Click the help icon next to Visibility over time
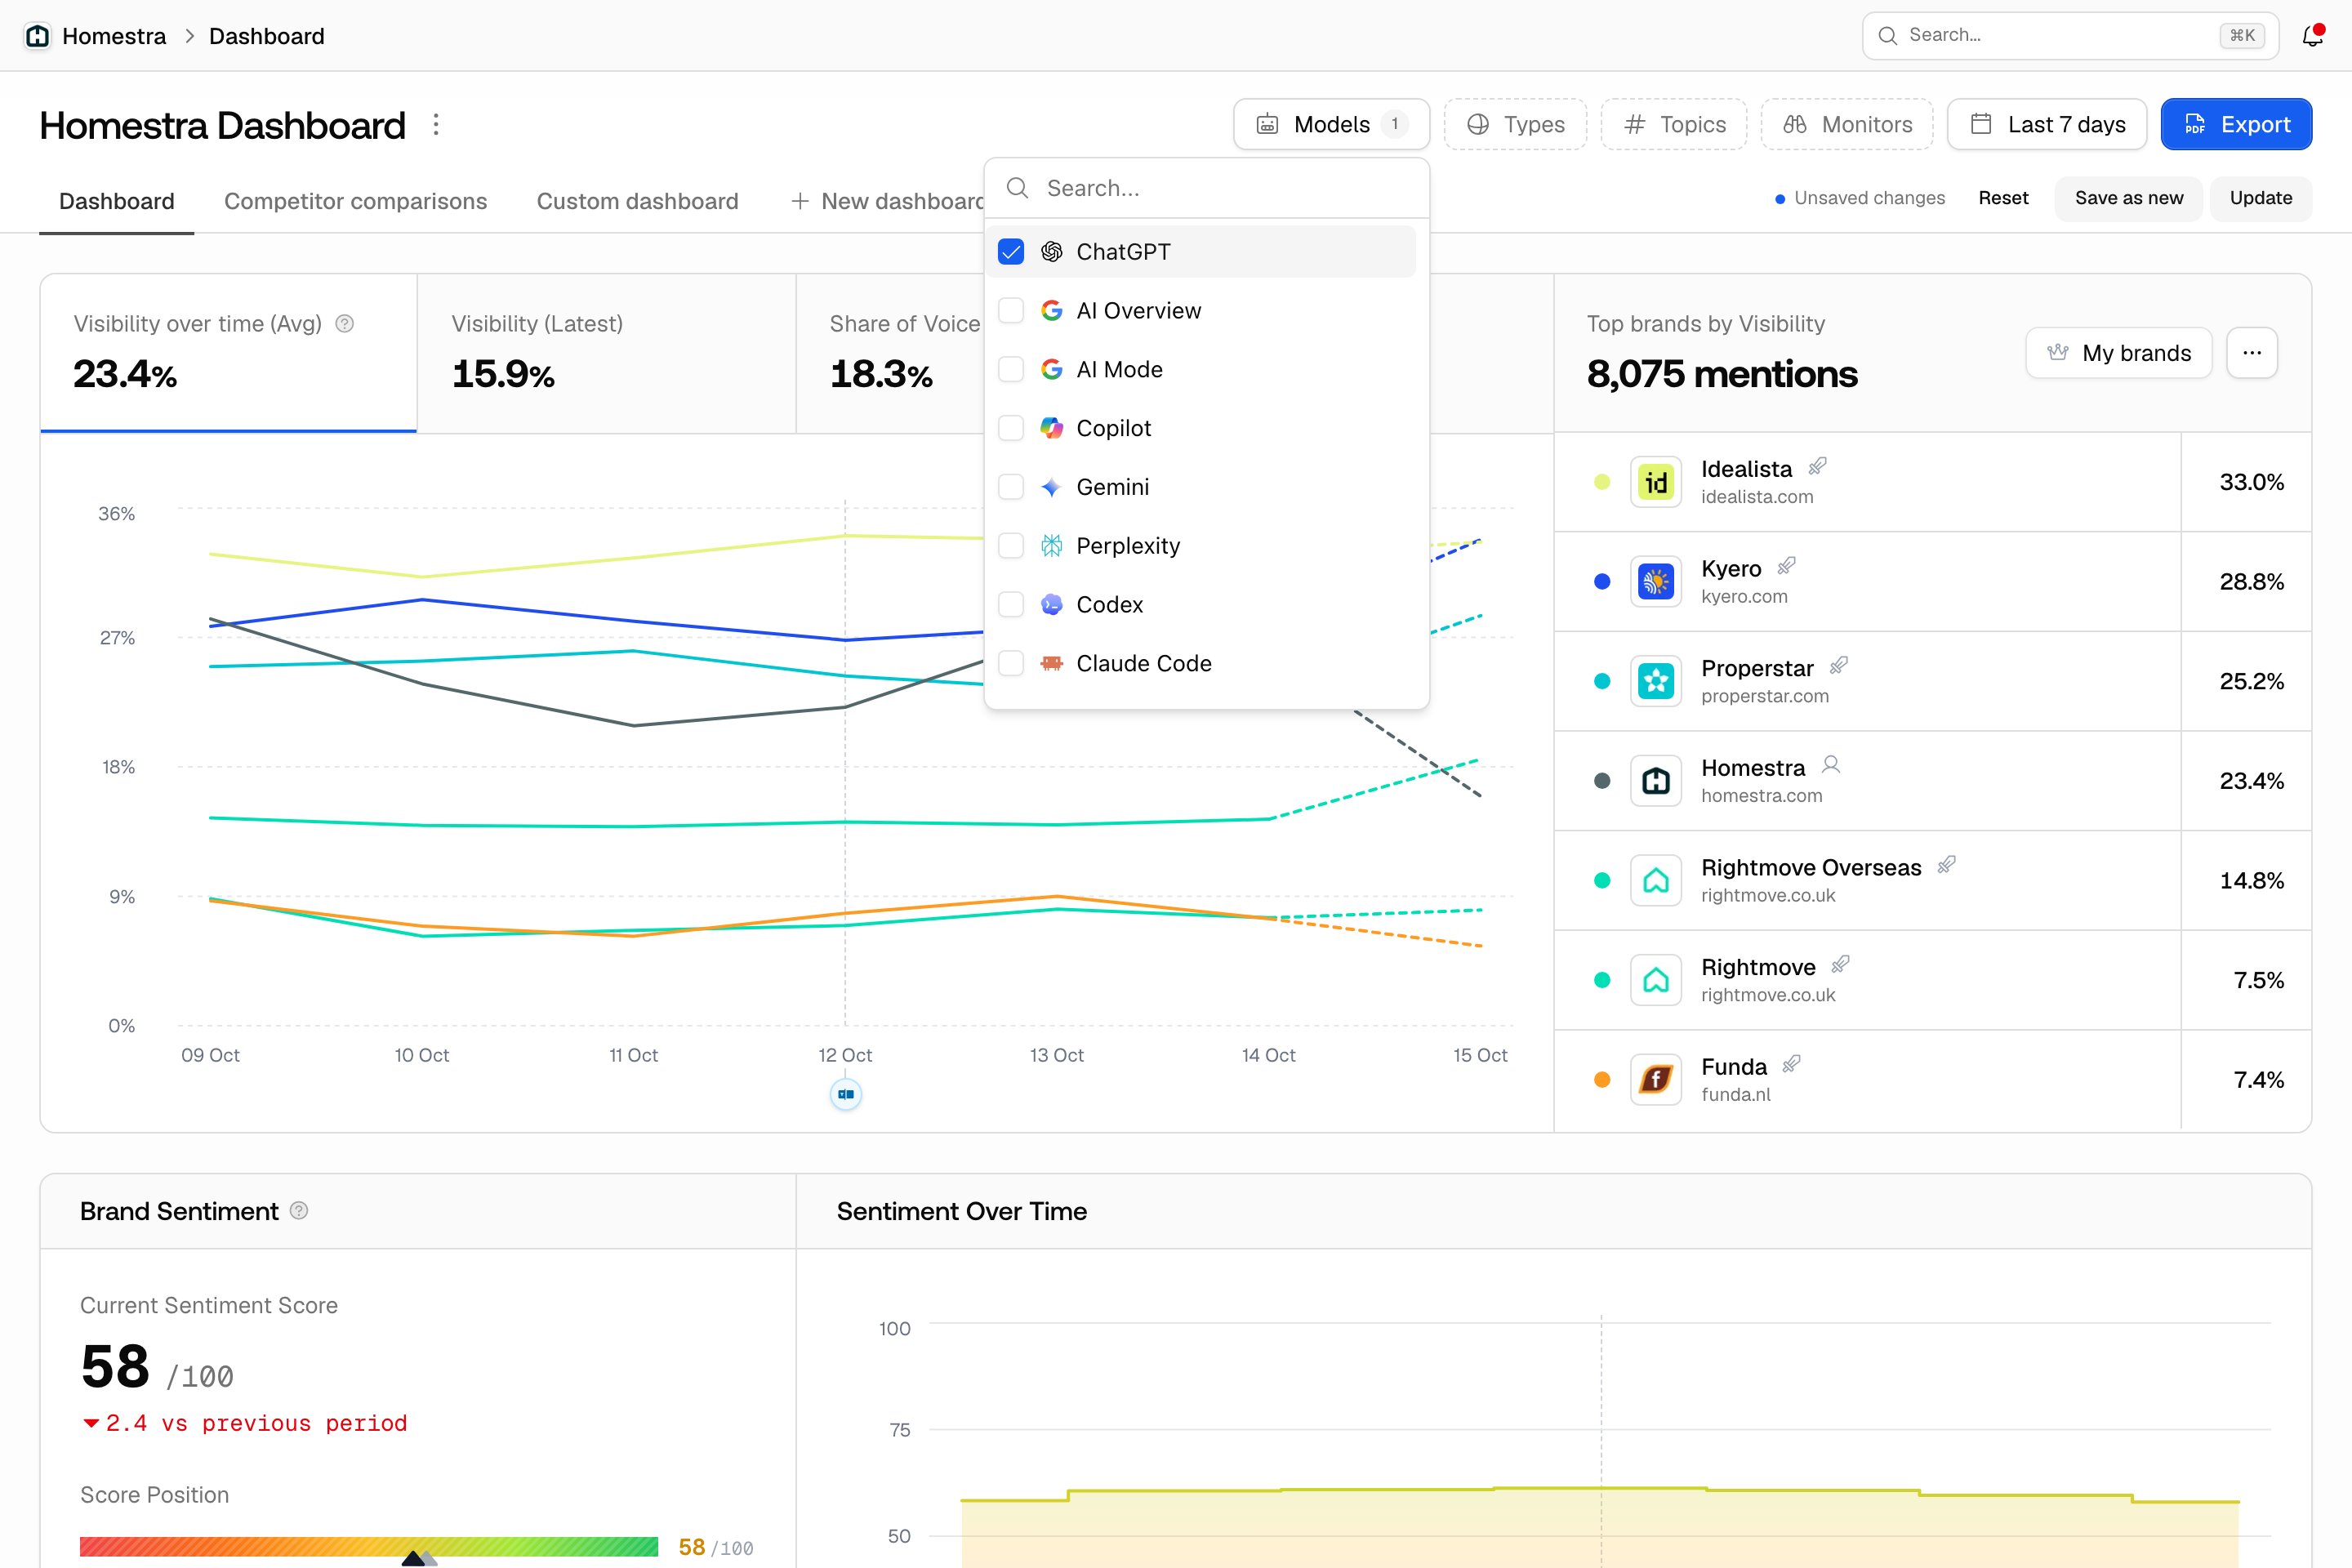The width and height of the screenshot is (2352, 1568). coord(345,323)
